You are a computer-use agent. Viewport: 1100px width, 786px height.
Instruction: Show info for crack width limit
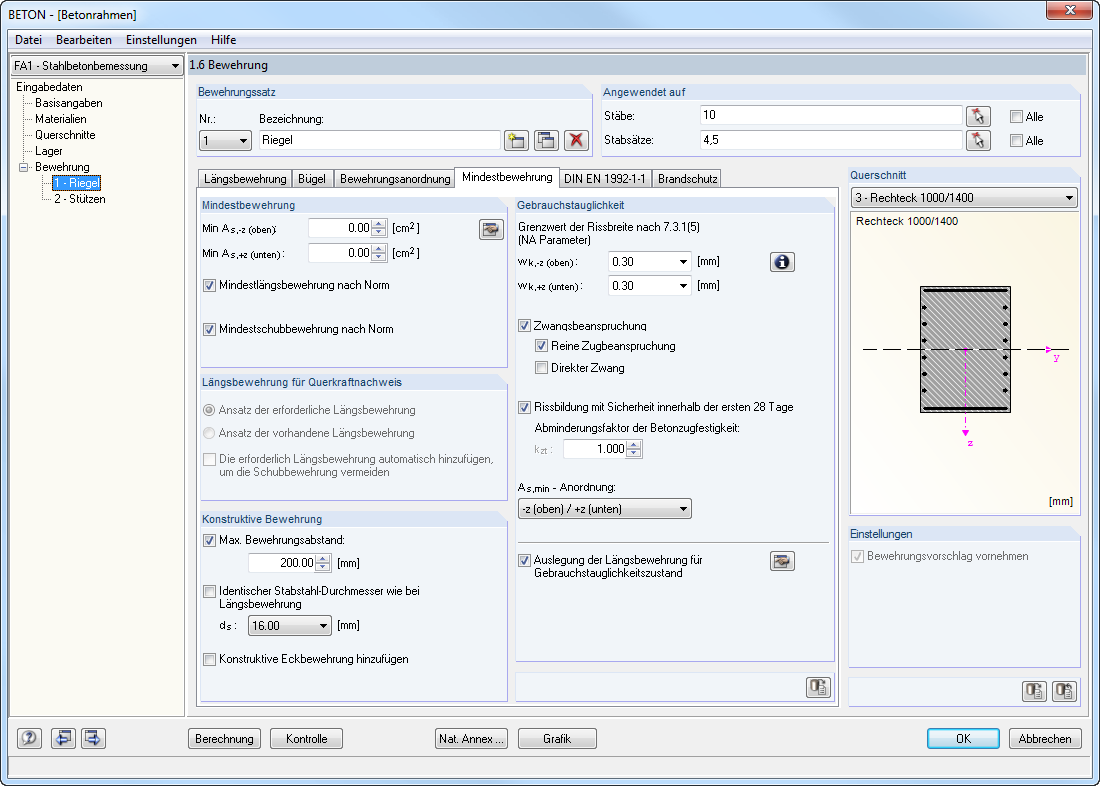(x=782, y=262)
